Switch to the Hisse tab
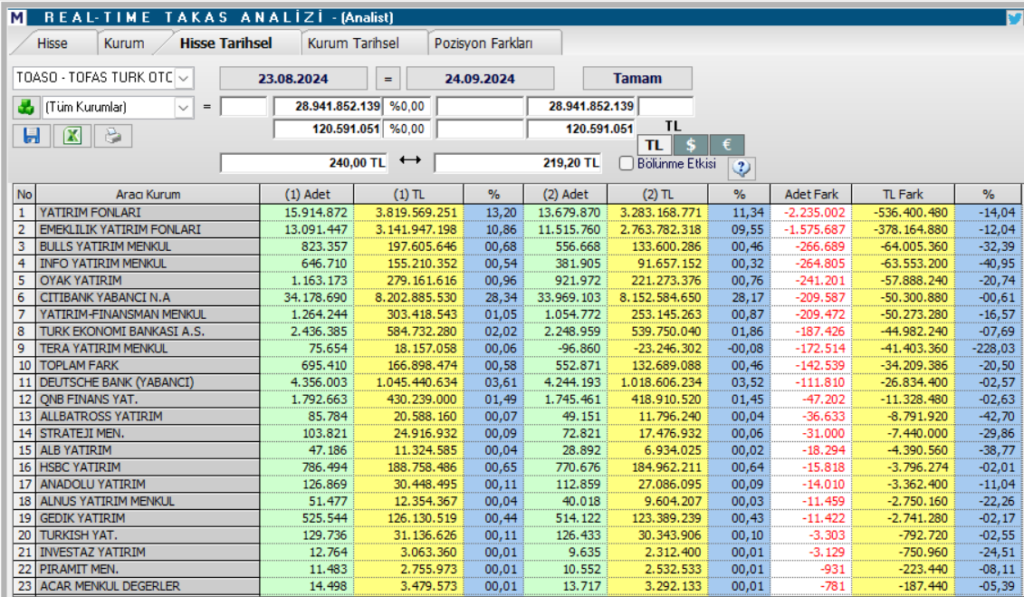Viewport: 1024px width, 597px height. point(52,44)
